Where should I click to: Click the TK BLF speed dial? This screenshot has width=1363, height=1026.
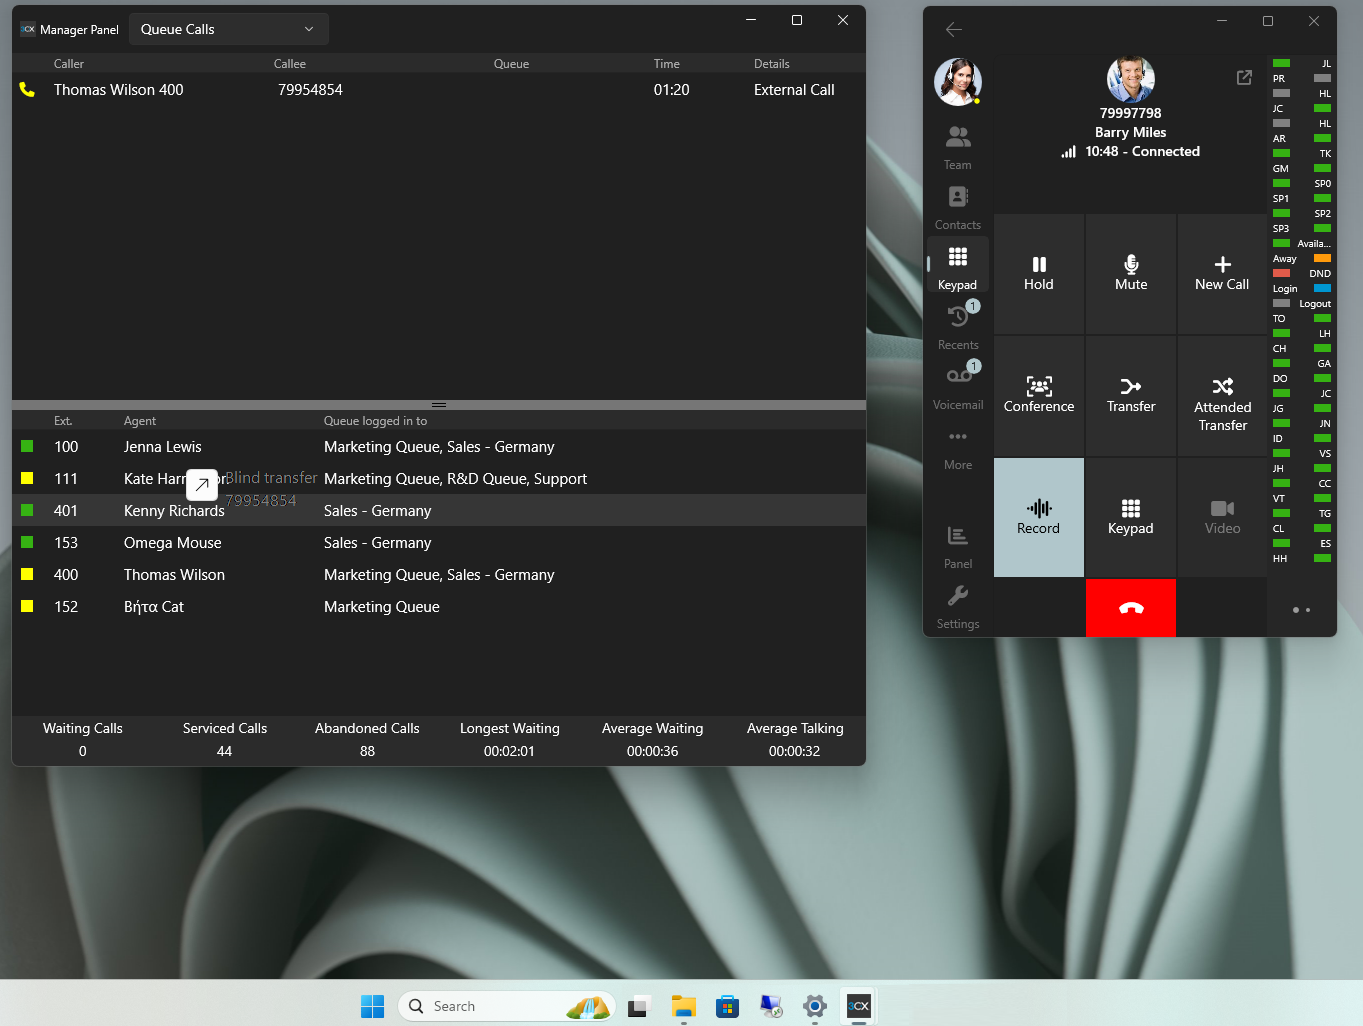(1302, 153)
